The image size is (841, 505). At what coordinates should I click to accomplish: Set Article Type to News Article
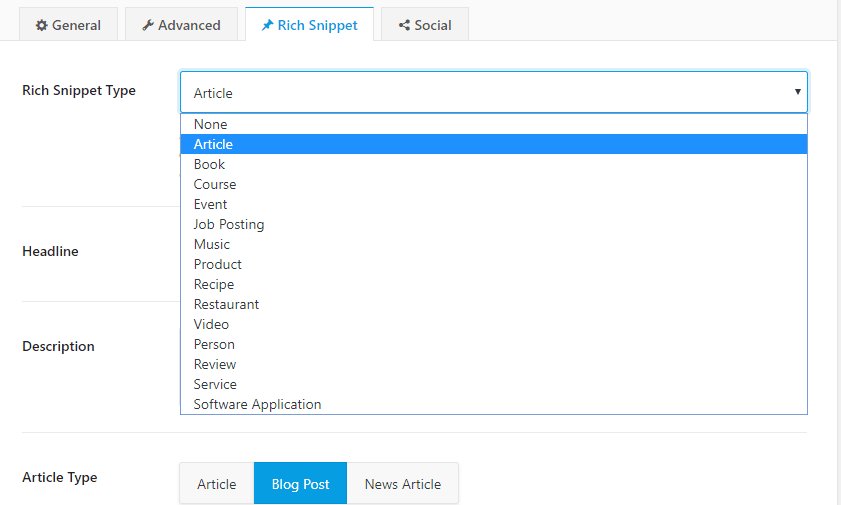click(403, 484)
